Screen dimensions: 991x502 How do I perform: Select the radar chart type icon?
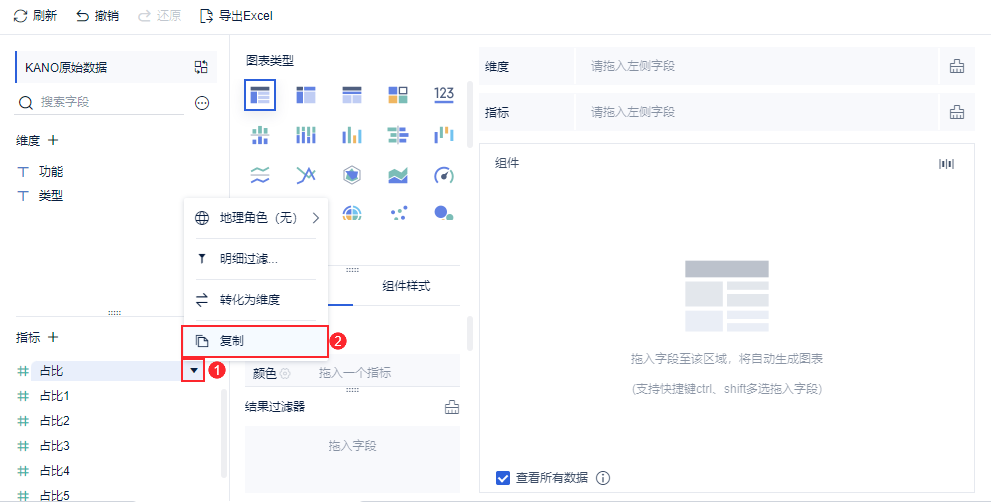coord(352,175)
